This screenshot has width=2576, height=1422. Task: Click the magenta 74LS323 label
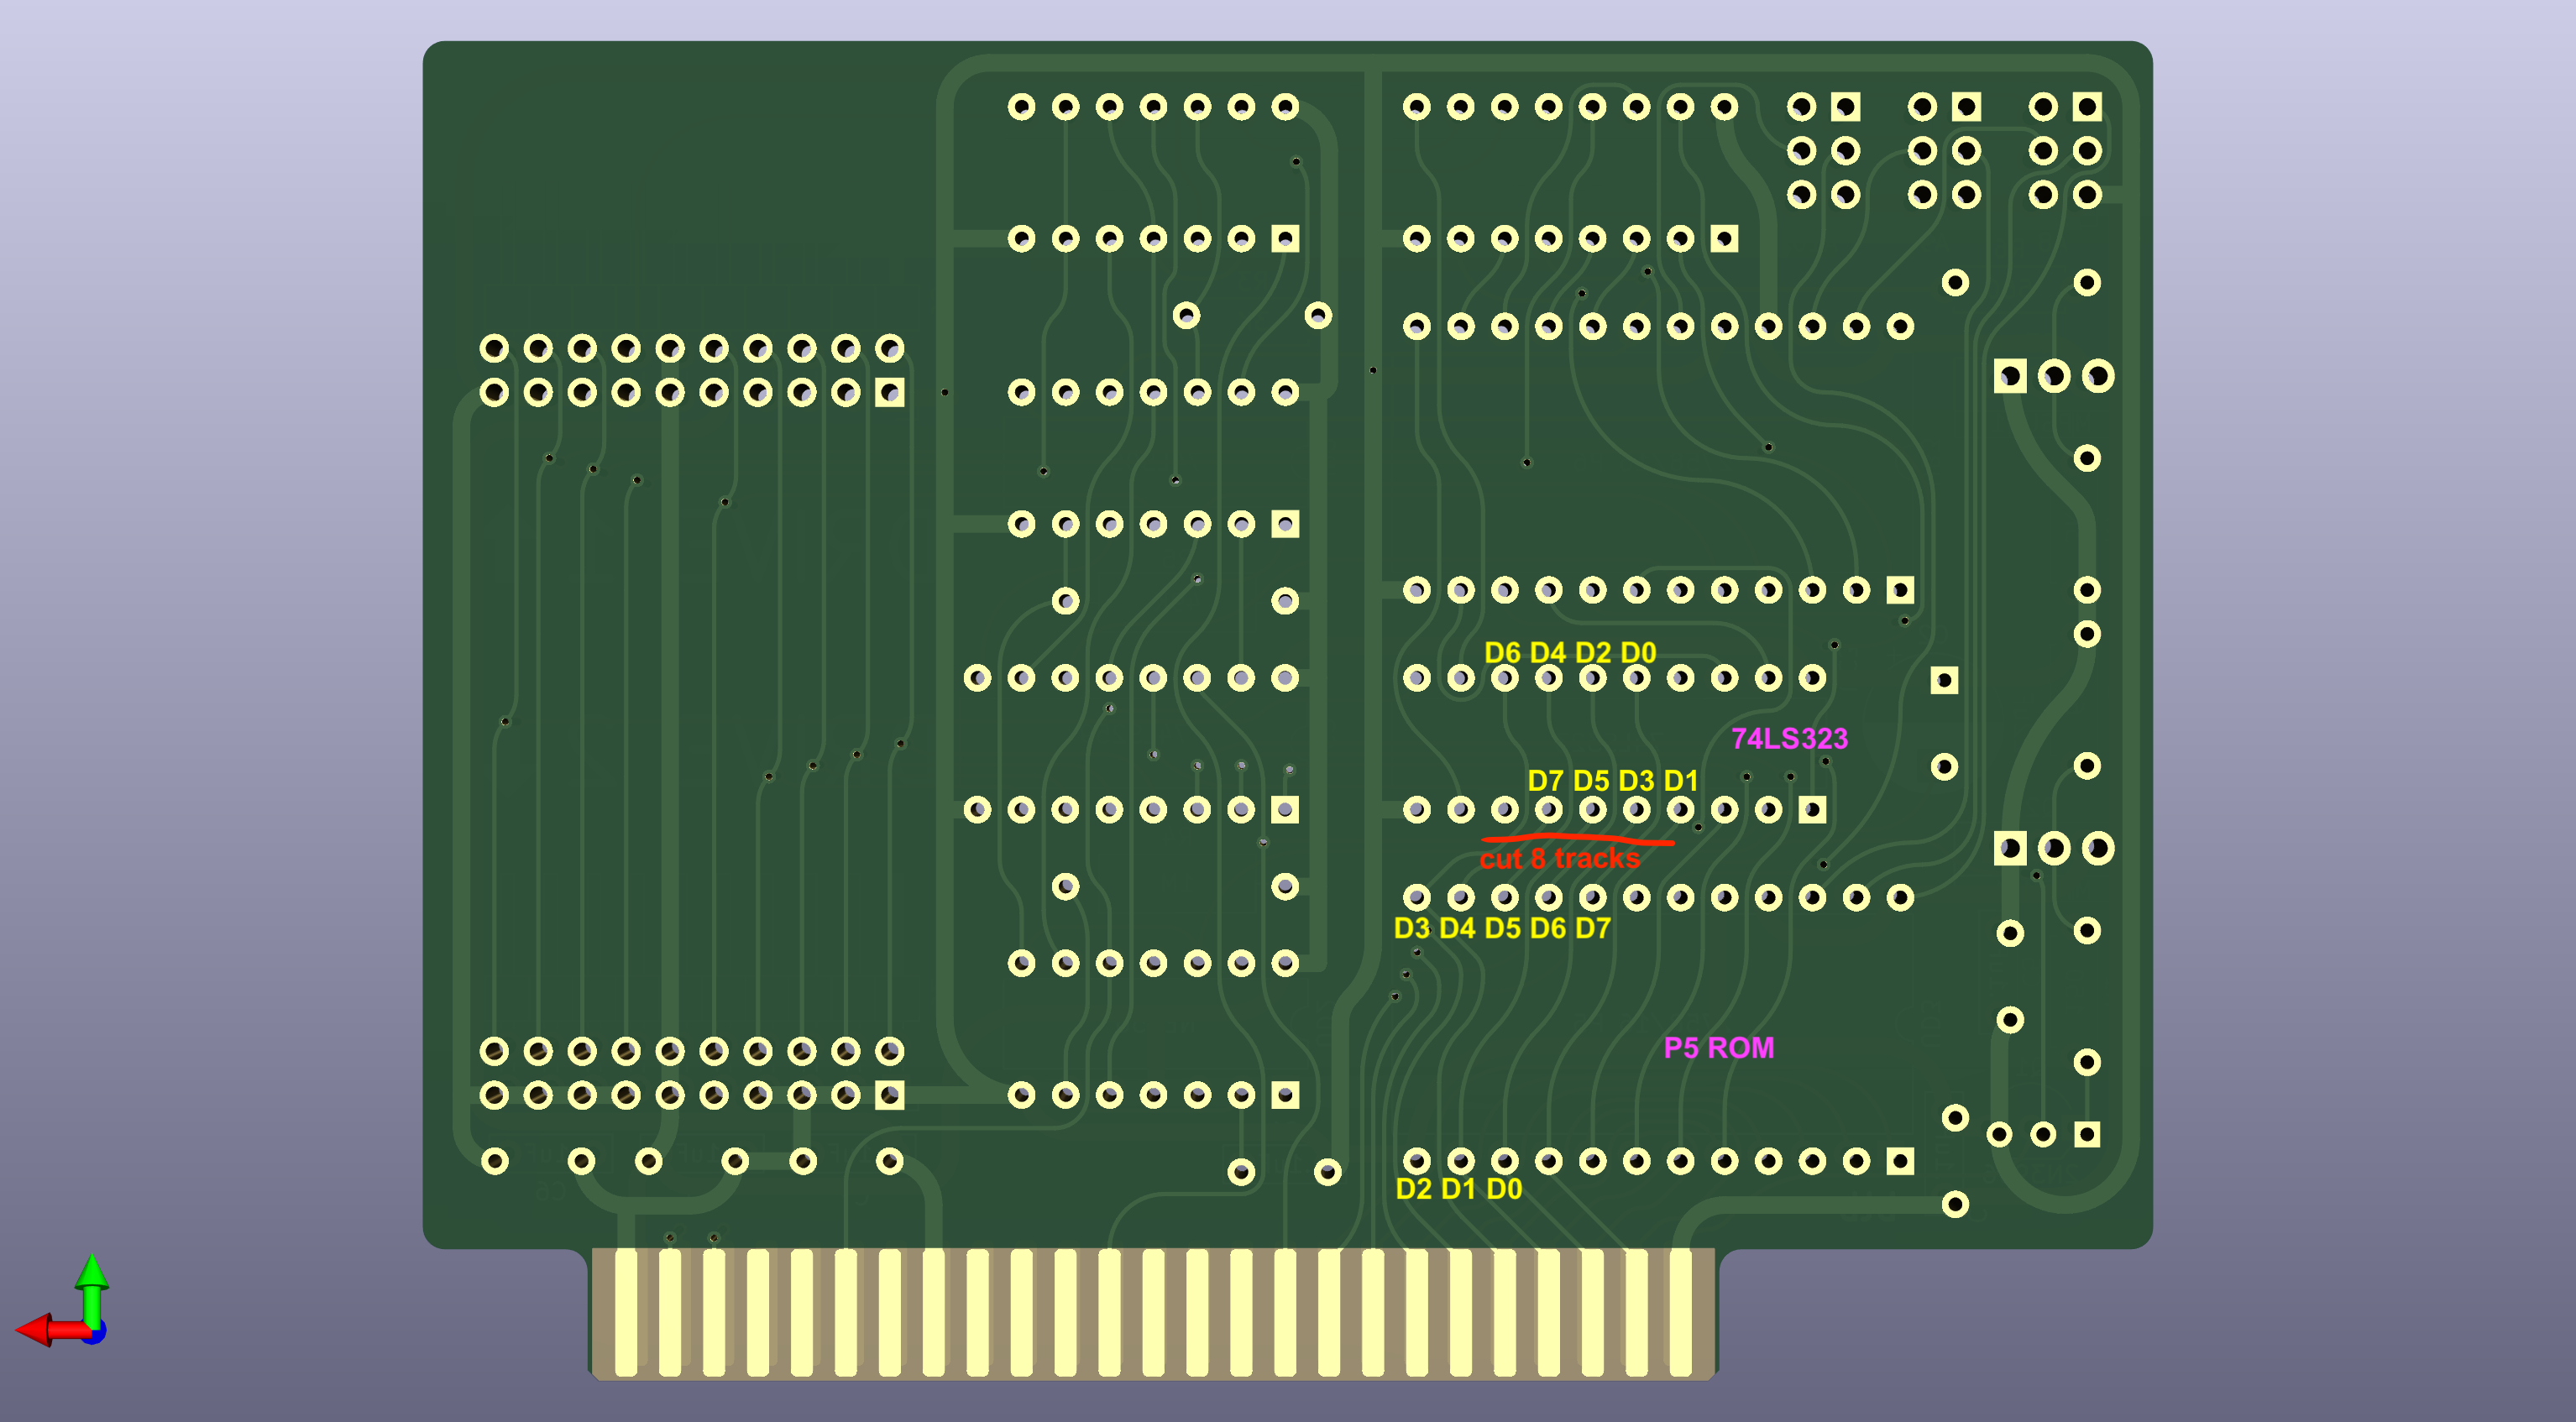click(1789, 739)
